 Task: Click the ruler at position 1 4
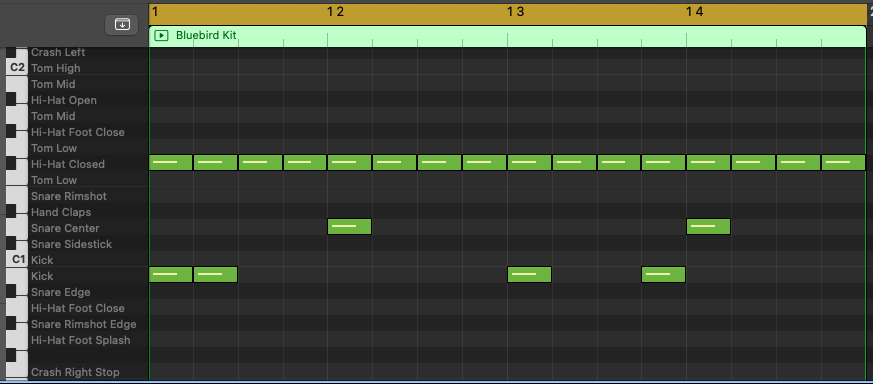click(694, 12)
